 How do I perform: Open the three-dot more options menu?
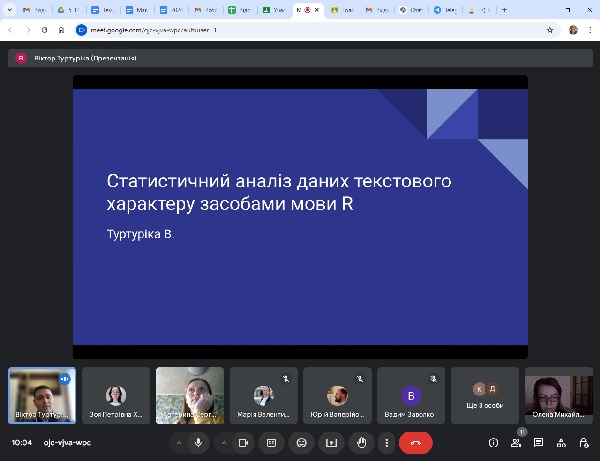coord(386,442)
